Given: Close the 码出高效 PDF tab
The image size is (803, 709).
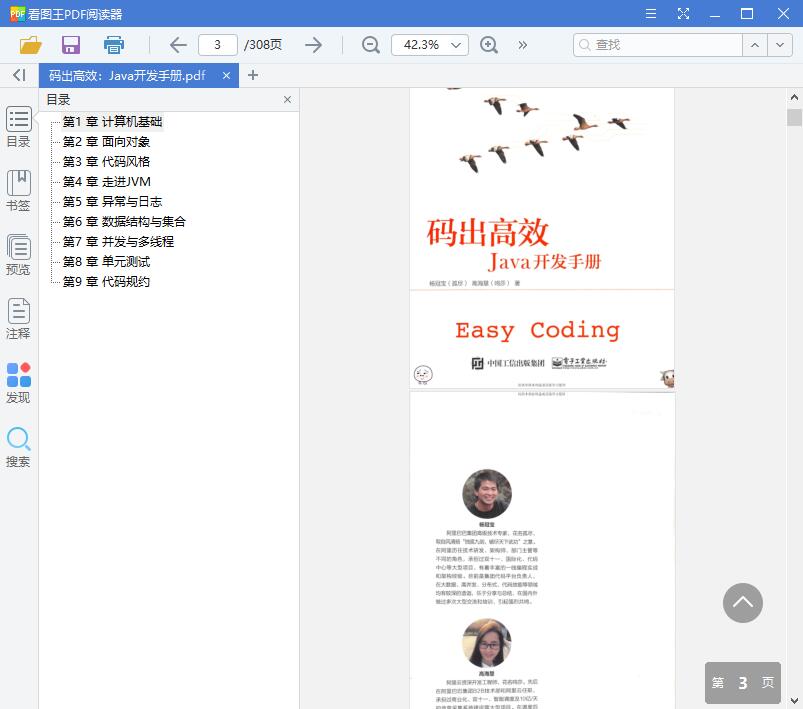Looking at the screenshot, I should click(x=226, y=76).
